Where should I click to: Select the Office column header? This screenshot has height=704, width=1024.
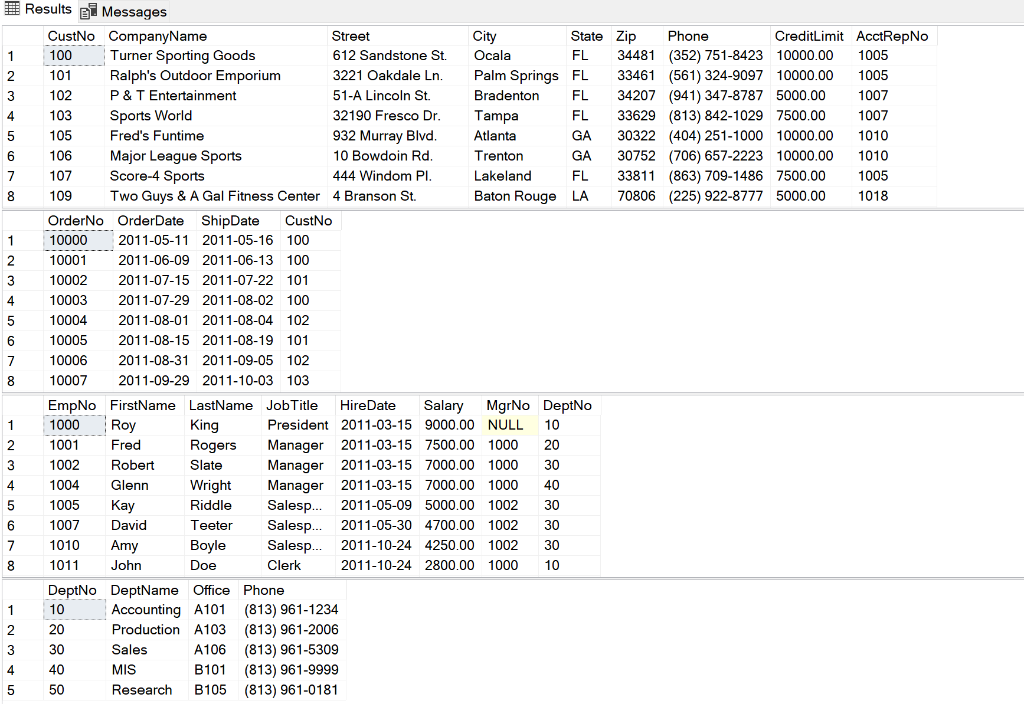coord(214,590)
